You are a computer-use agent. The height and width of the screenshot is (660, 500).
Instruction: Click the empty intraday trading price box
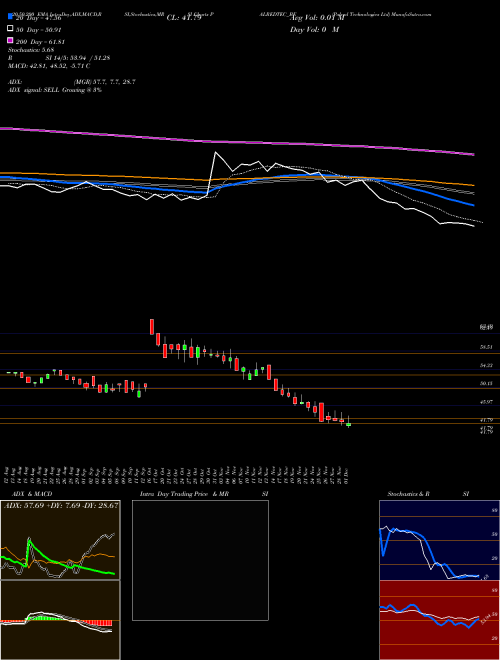(200, 560)
